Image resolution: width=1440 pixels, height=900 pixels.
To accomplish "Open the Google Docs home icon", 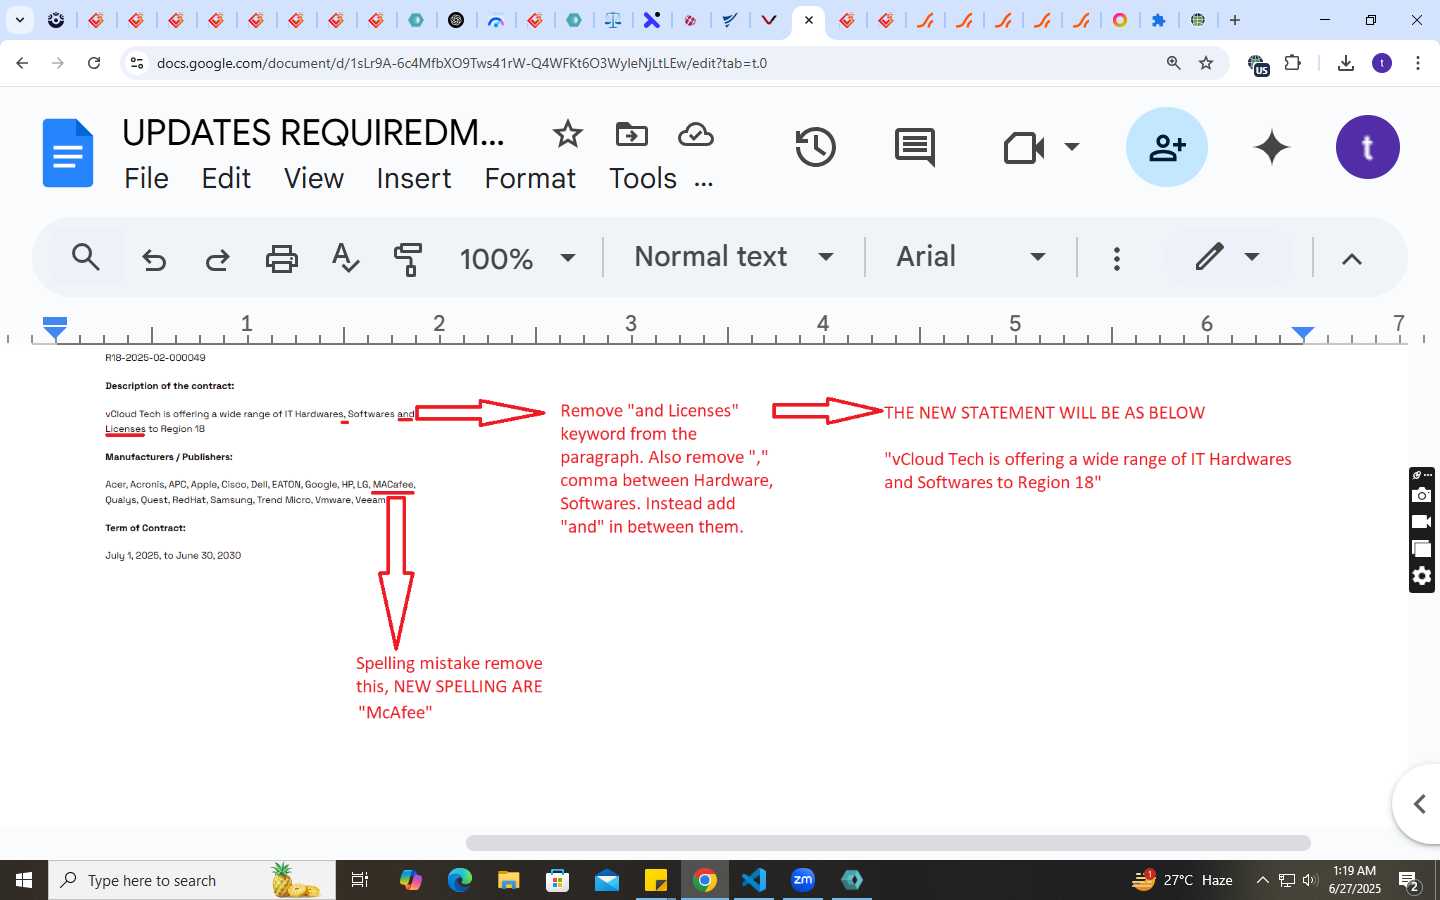I will (68, 153).
